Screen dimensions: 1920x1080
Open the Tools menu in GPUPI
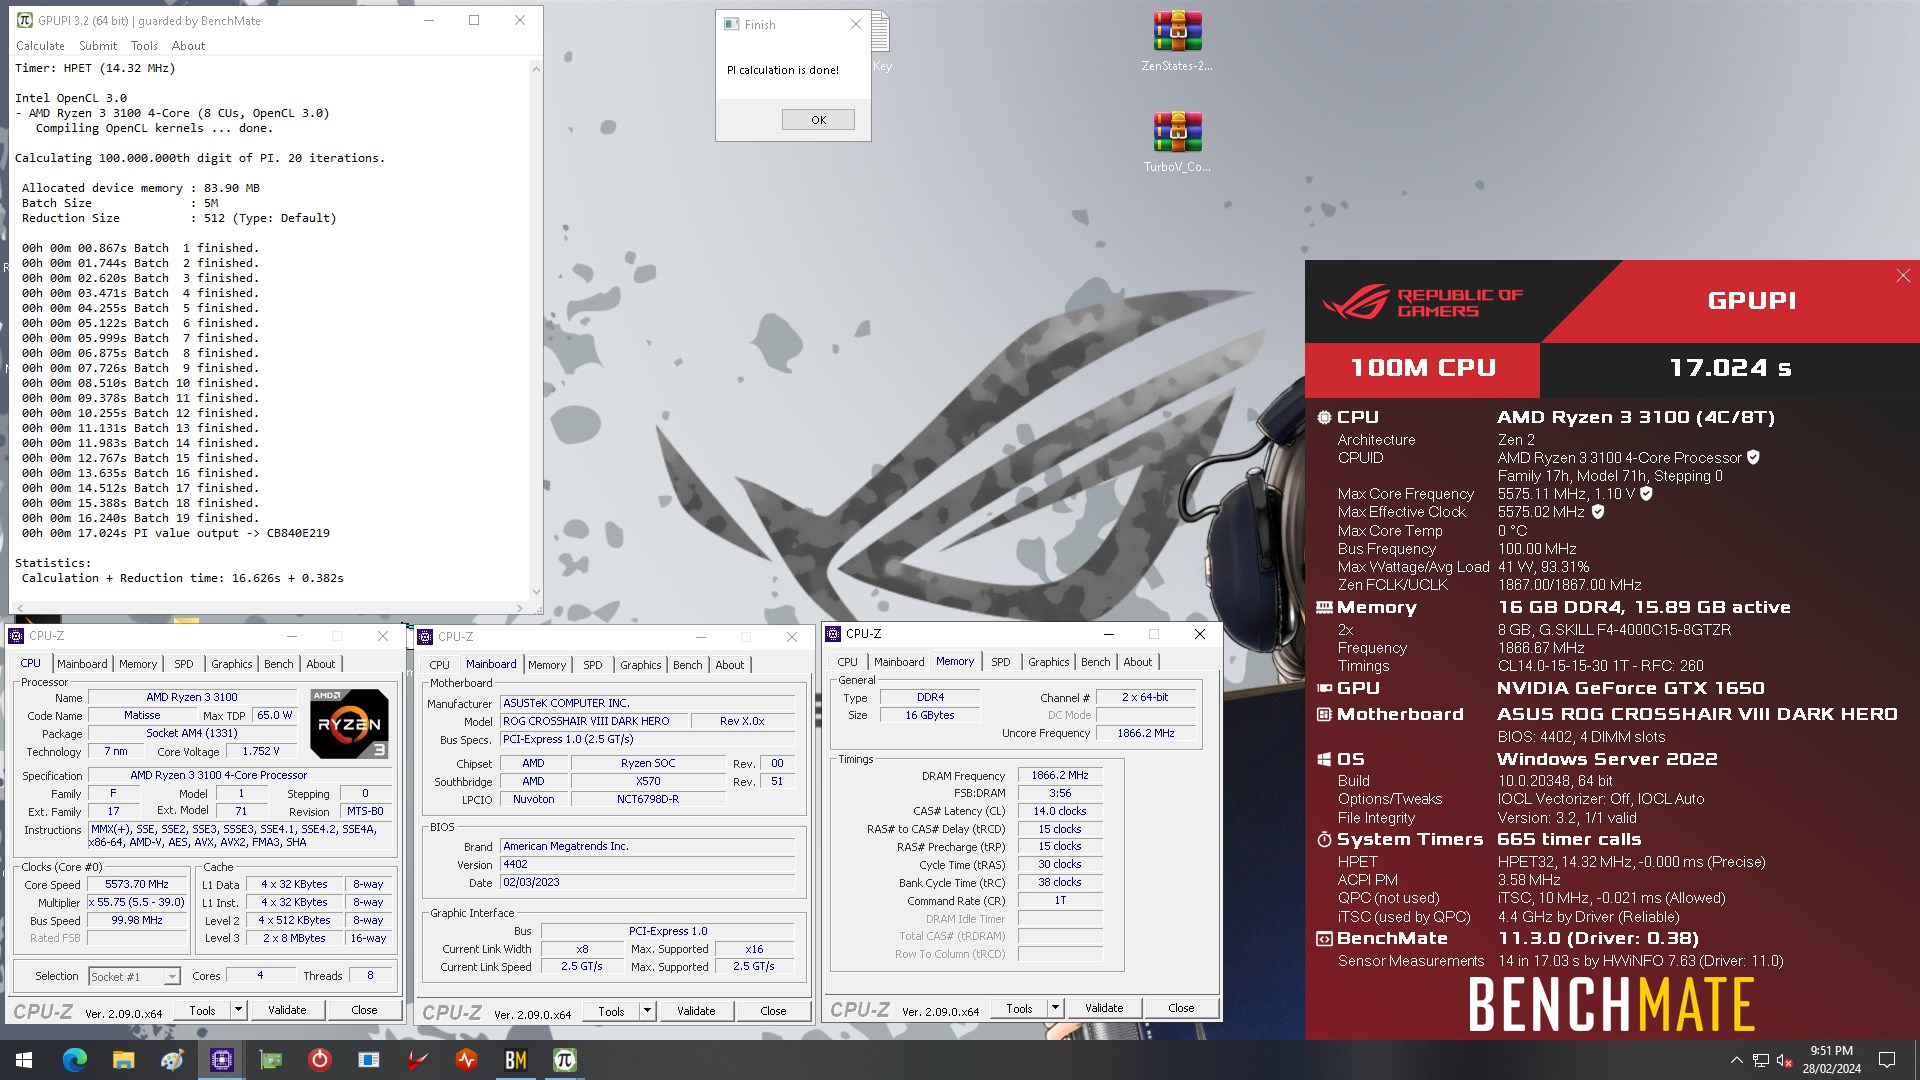point(144,46)
